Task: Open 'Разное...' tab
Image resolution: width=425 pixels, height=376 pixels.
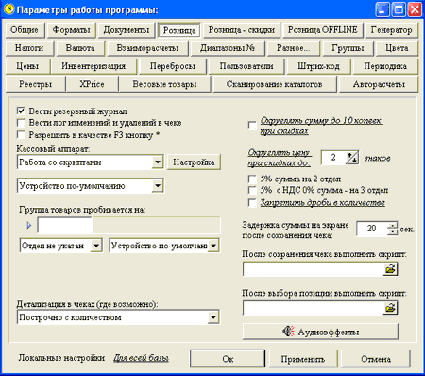Action: (x=293, y=48)
